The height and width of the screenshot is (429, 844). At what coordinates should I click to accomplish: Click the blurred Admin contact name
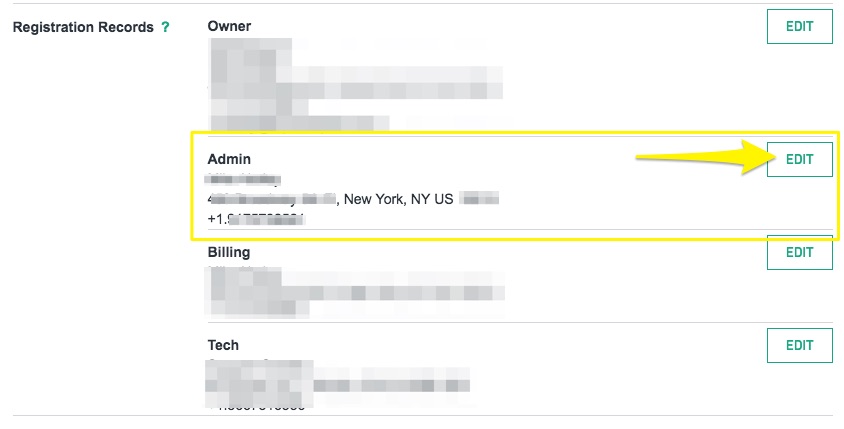click(241, 180)
